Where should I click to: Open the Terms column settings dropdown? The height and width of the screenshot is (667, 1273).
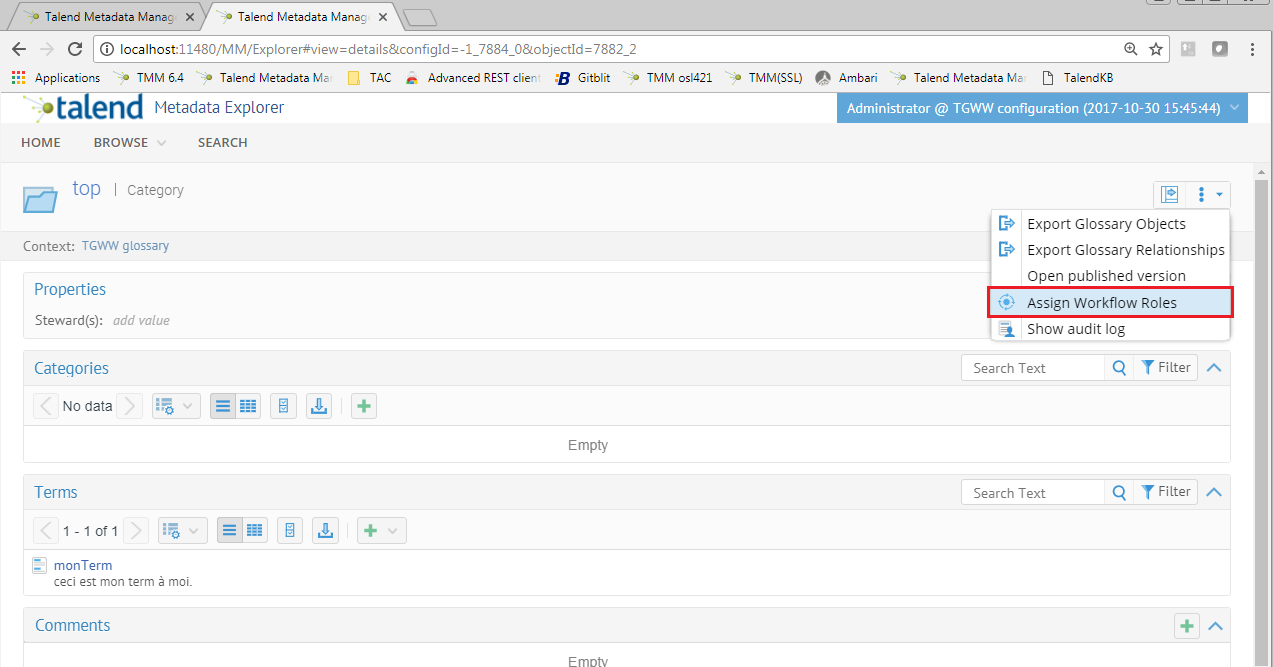point(182,531)
